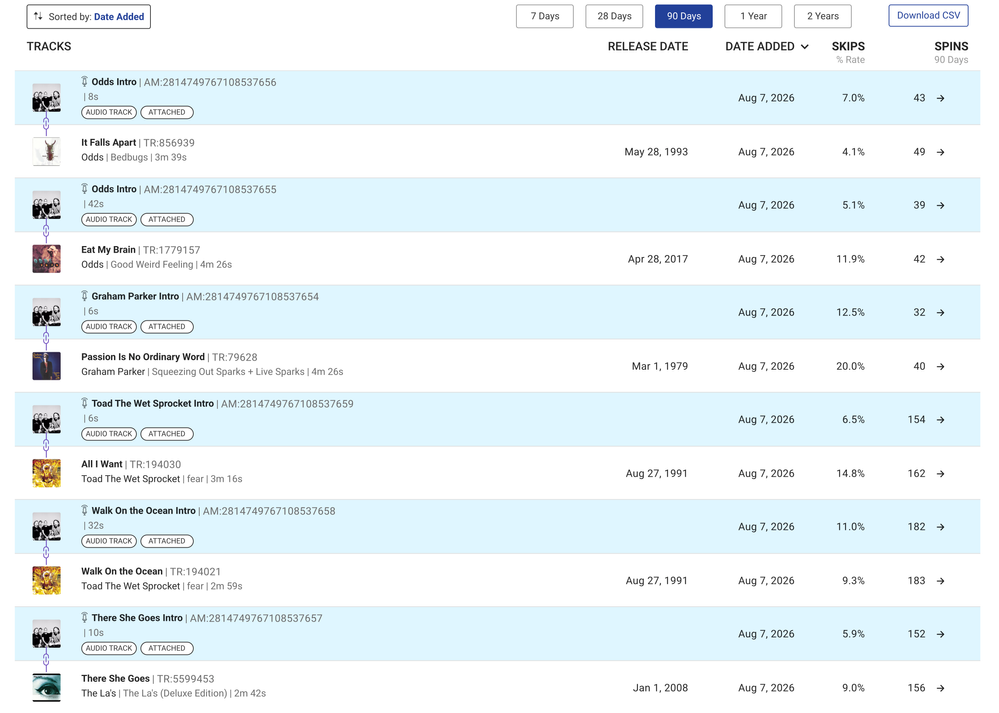Open the track title Walk On the Ocean
The height and width of the screenshot is (713, 999).
click(122, 572)
